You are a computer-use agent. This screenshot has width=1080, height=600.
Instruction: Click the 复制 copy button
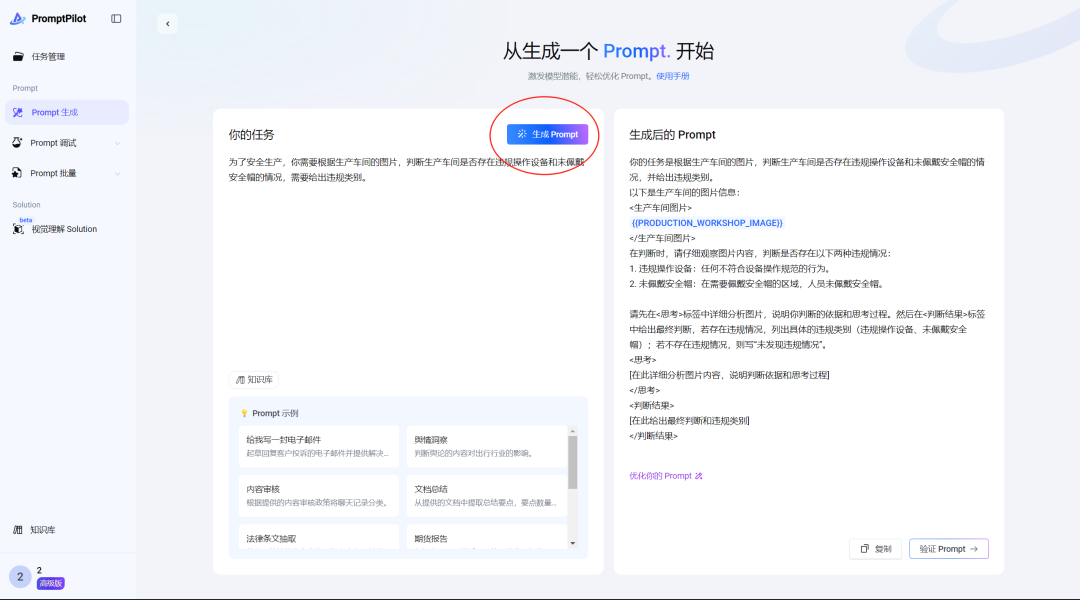coord(875,549)
